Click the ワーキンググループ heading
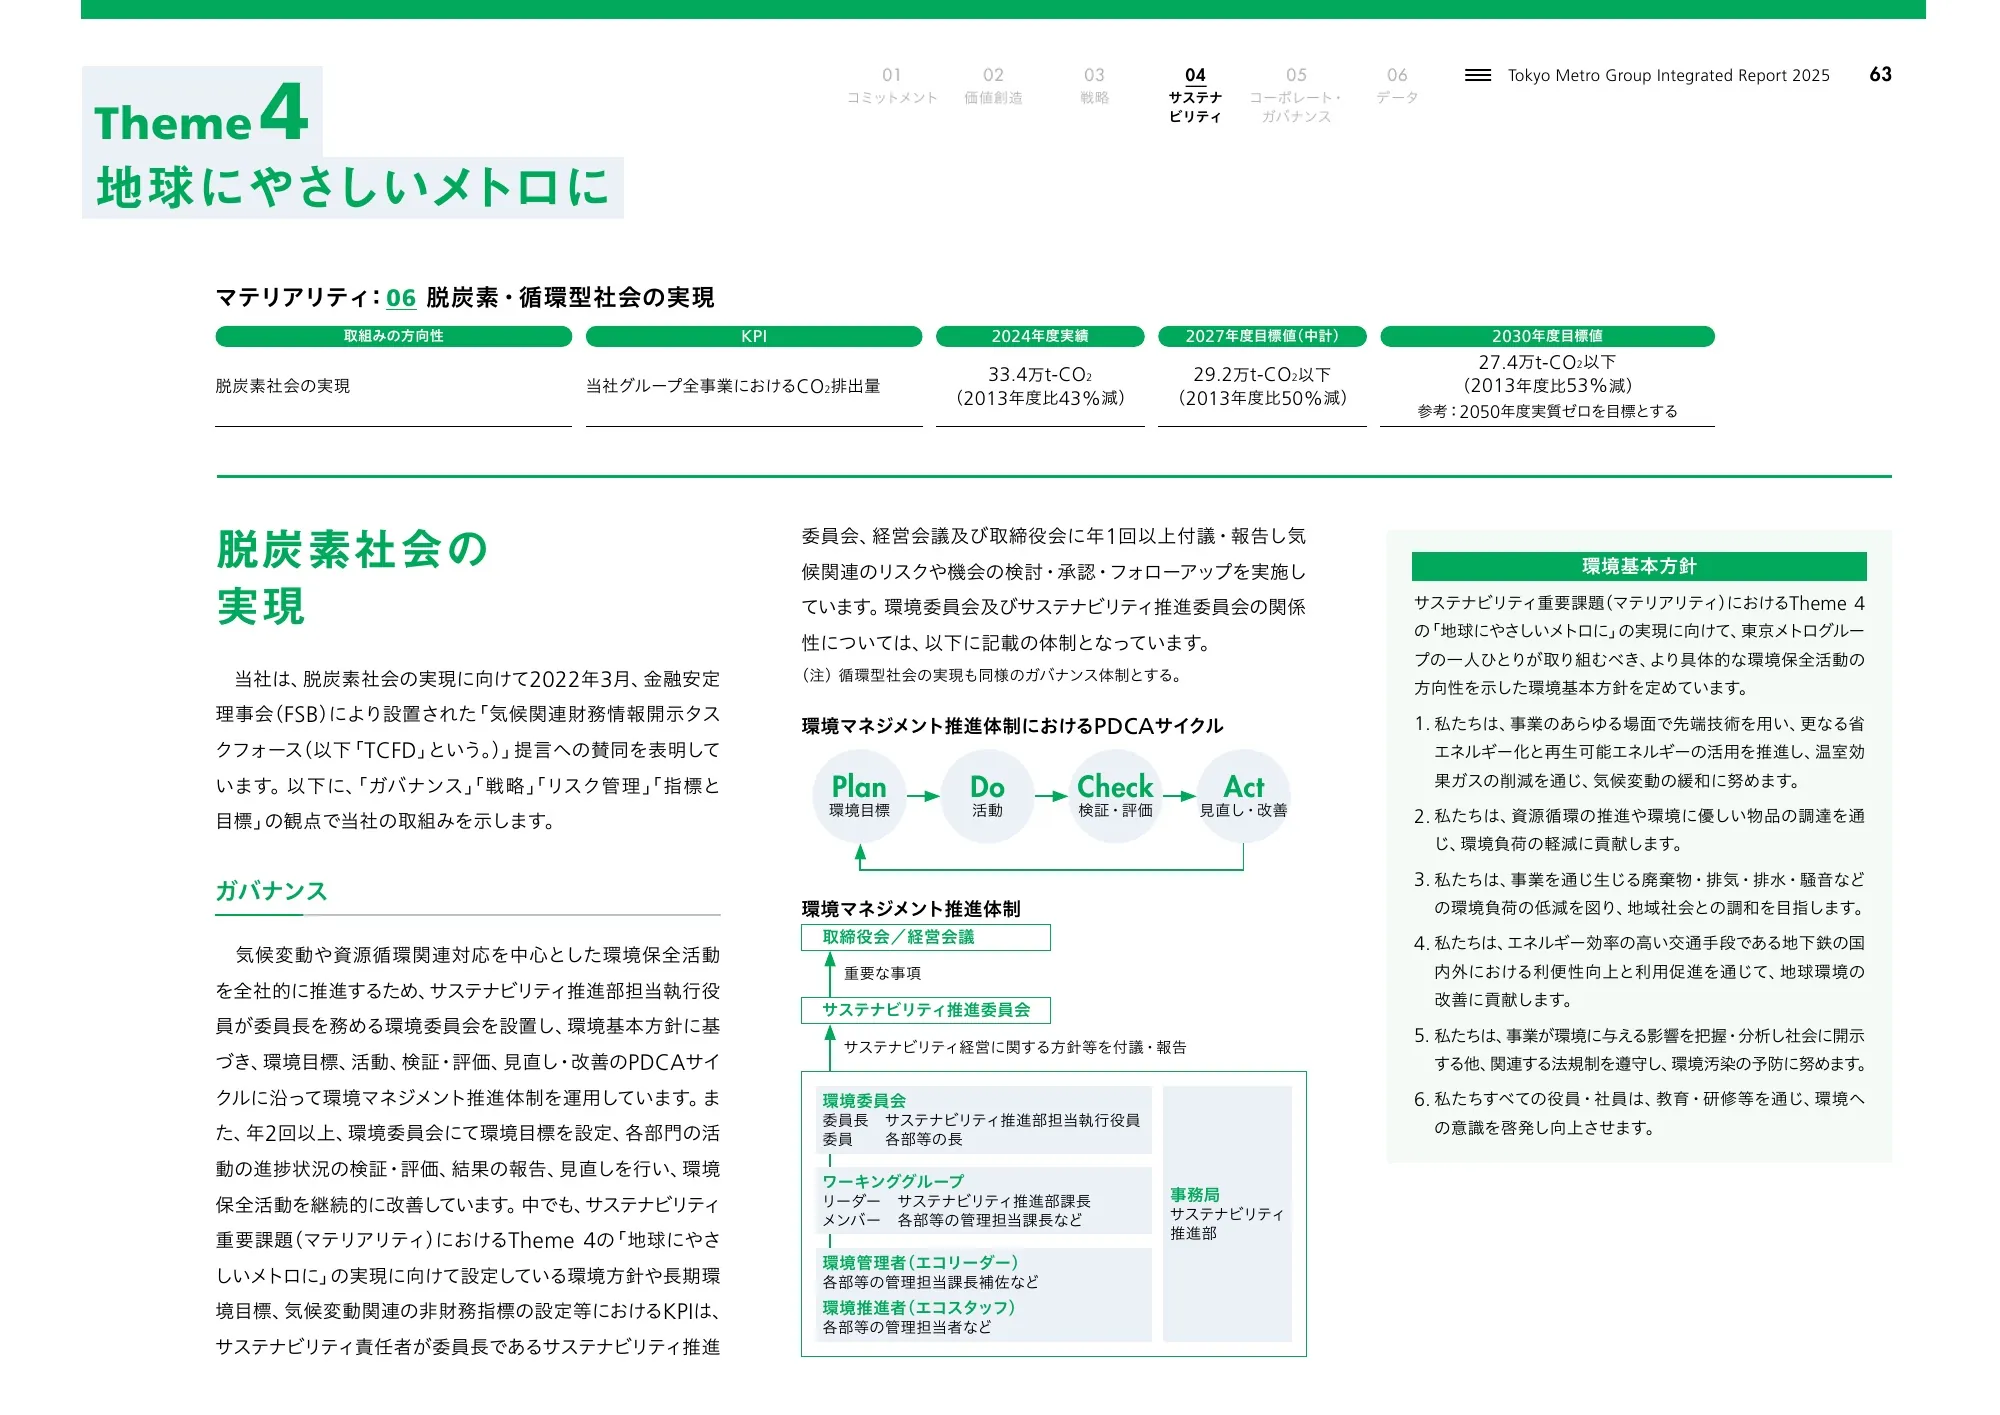Screen dimensions: 2000x1415 pyautogui.click(x=893, y=1181)
